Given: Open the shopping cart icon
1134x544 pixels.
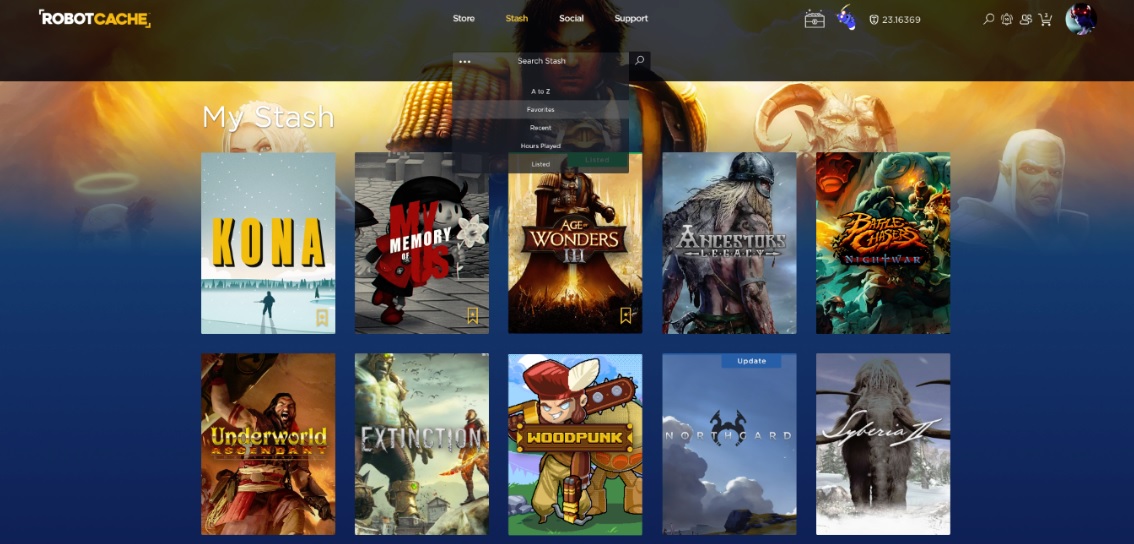Looking at the screenshot, I should click(x=1045, y=20).
